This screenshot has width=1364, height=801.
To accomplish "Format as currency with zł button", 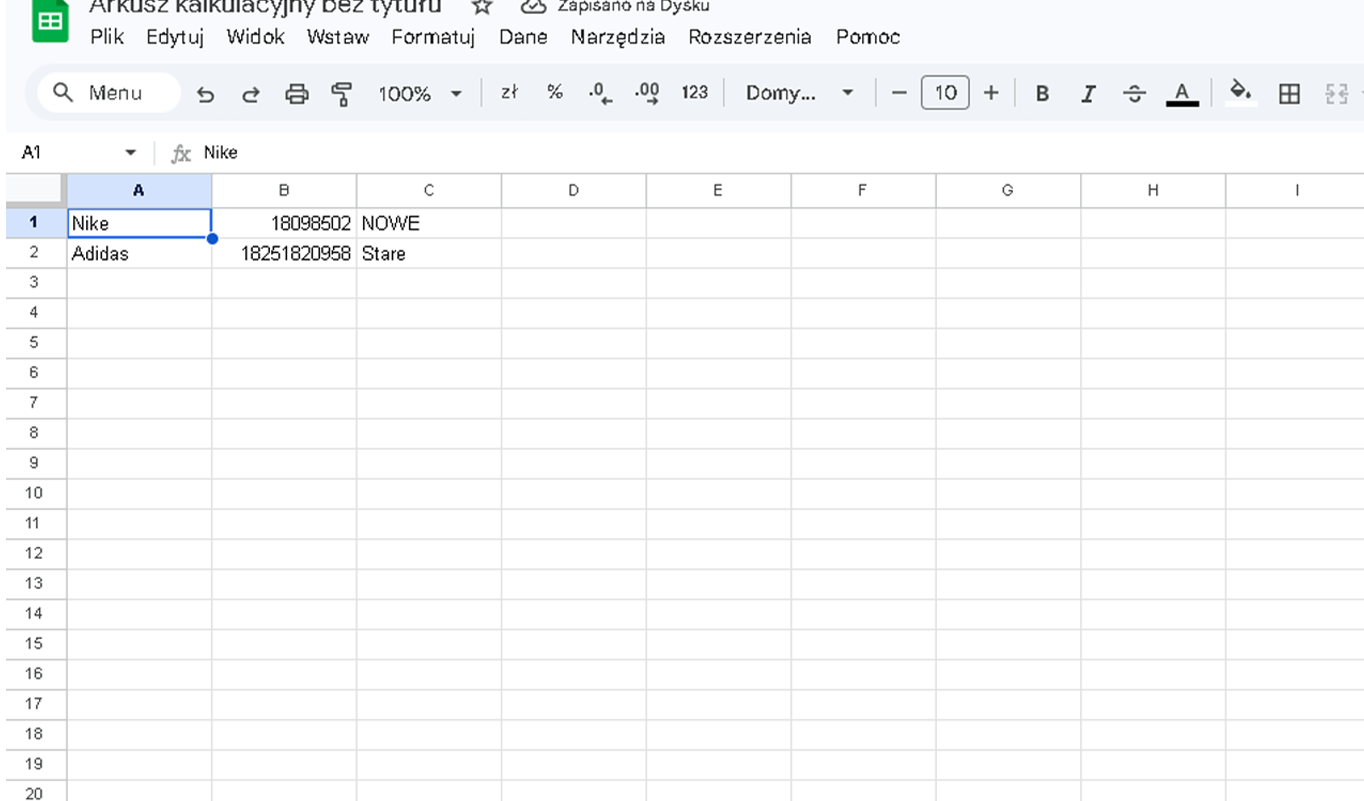I will (x=509, y=93).
